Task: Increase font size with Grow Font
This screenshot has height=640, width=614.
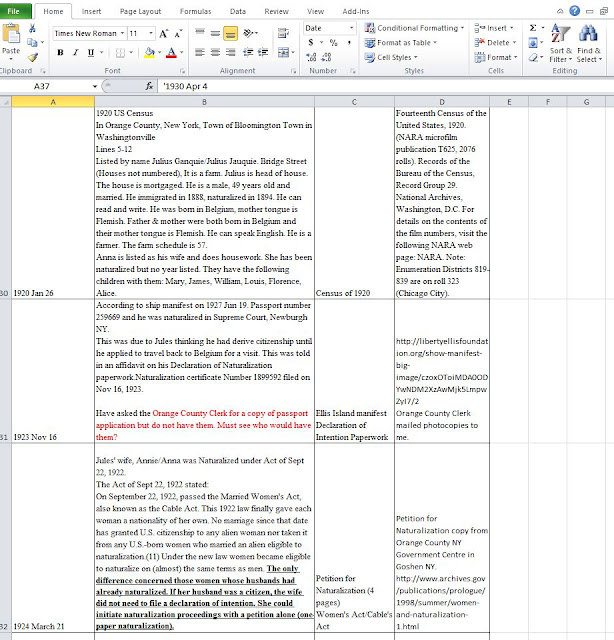Action: (164, 33)
